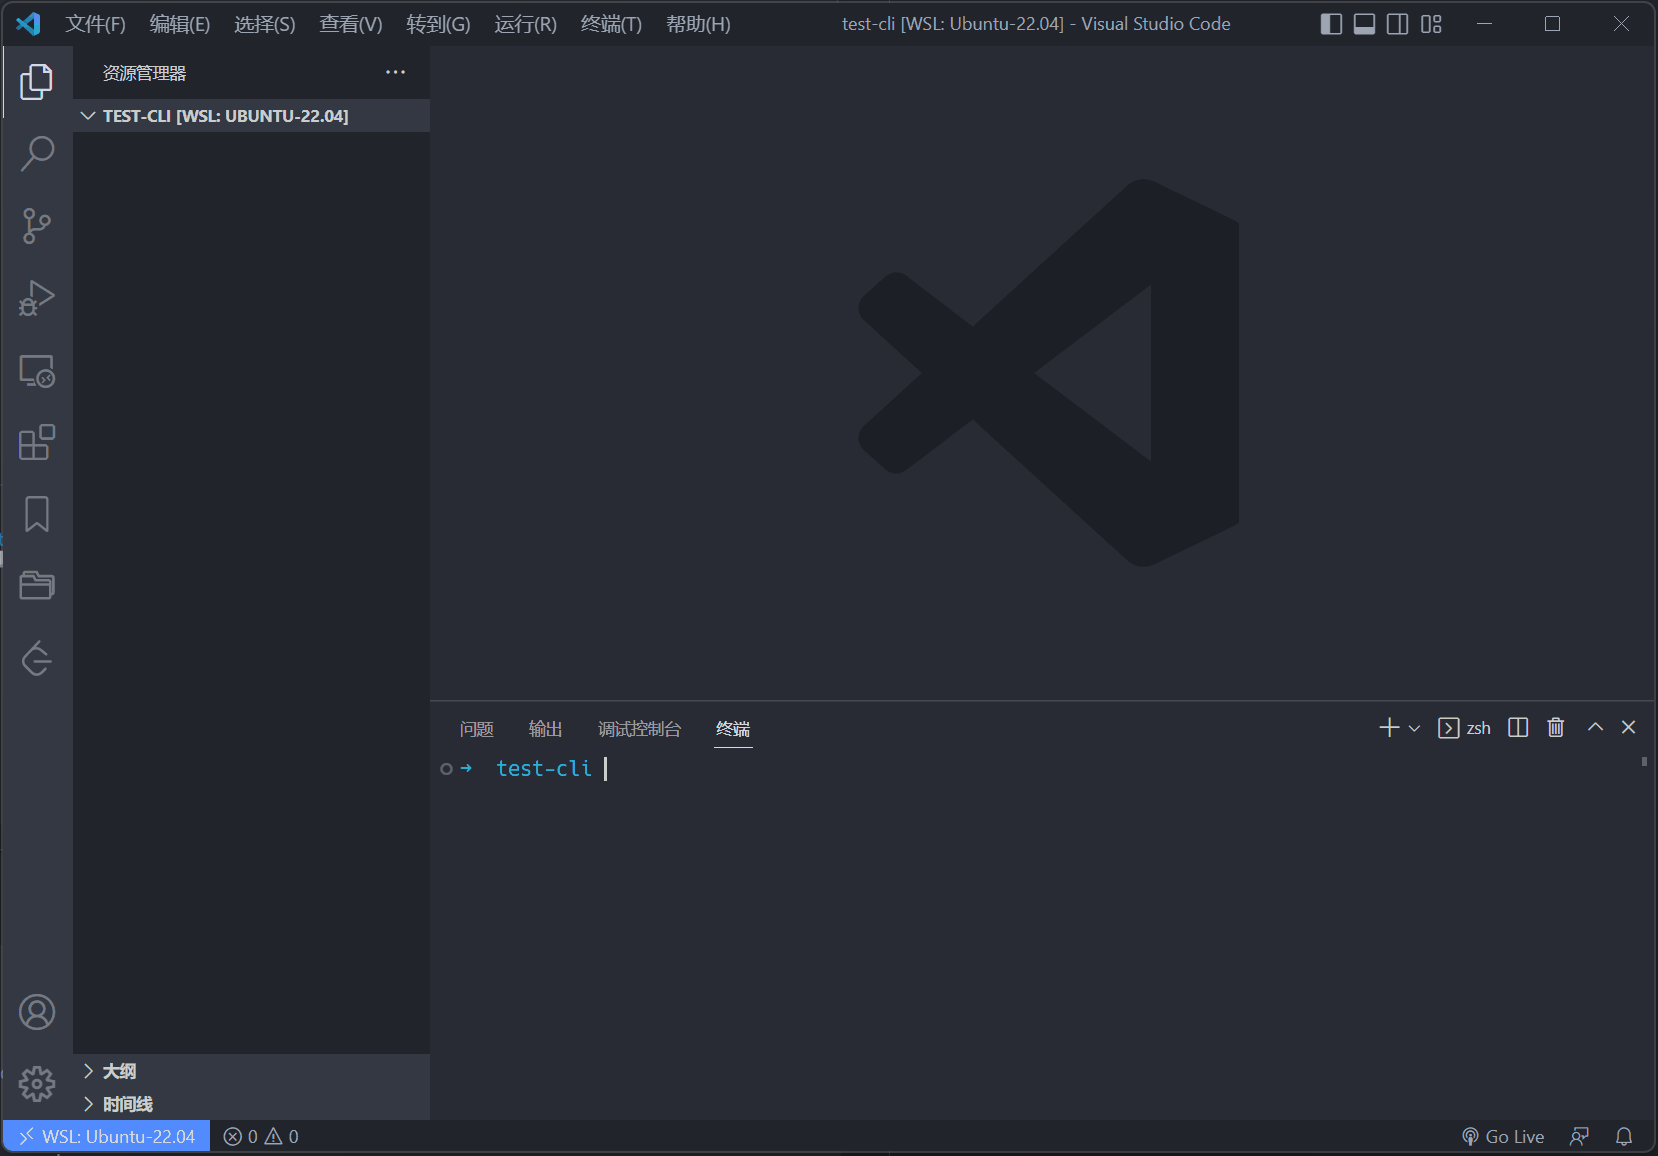The height and width of the screenshot is (1156, 1658).
Task: Click terminal command decoration circle
Action: pos(446,769)
